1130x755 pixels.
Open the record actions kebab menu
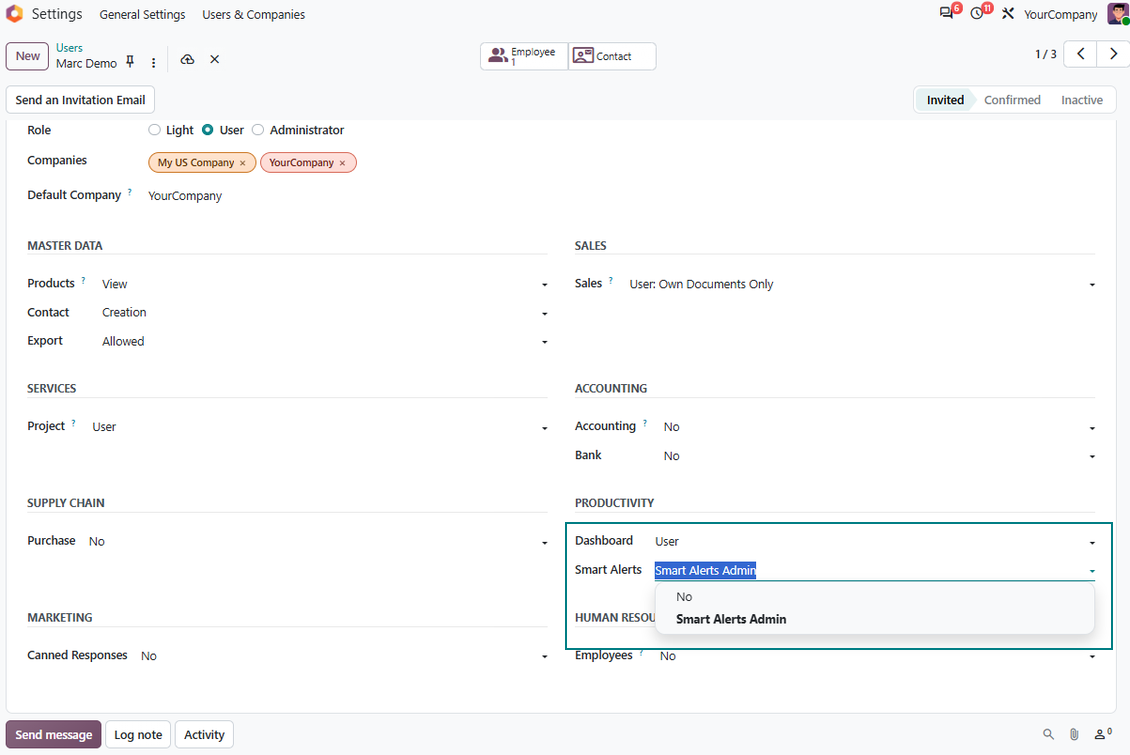(154, 63)
